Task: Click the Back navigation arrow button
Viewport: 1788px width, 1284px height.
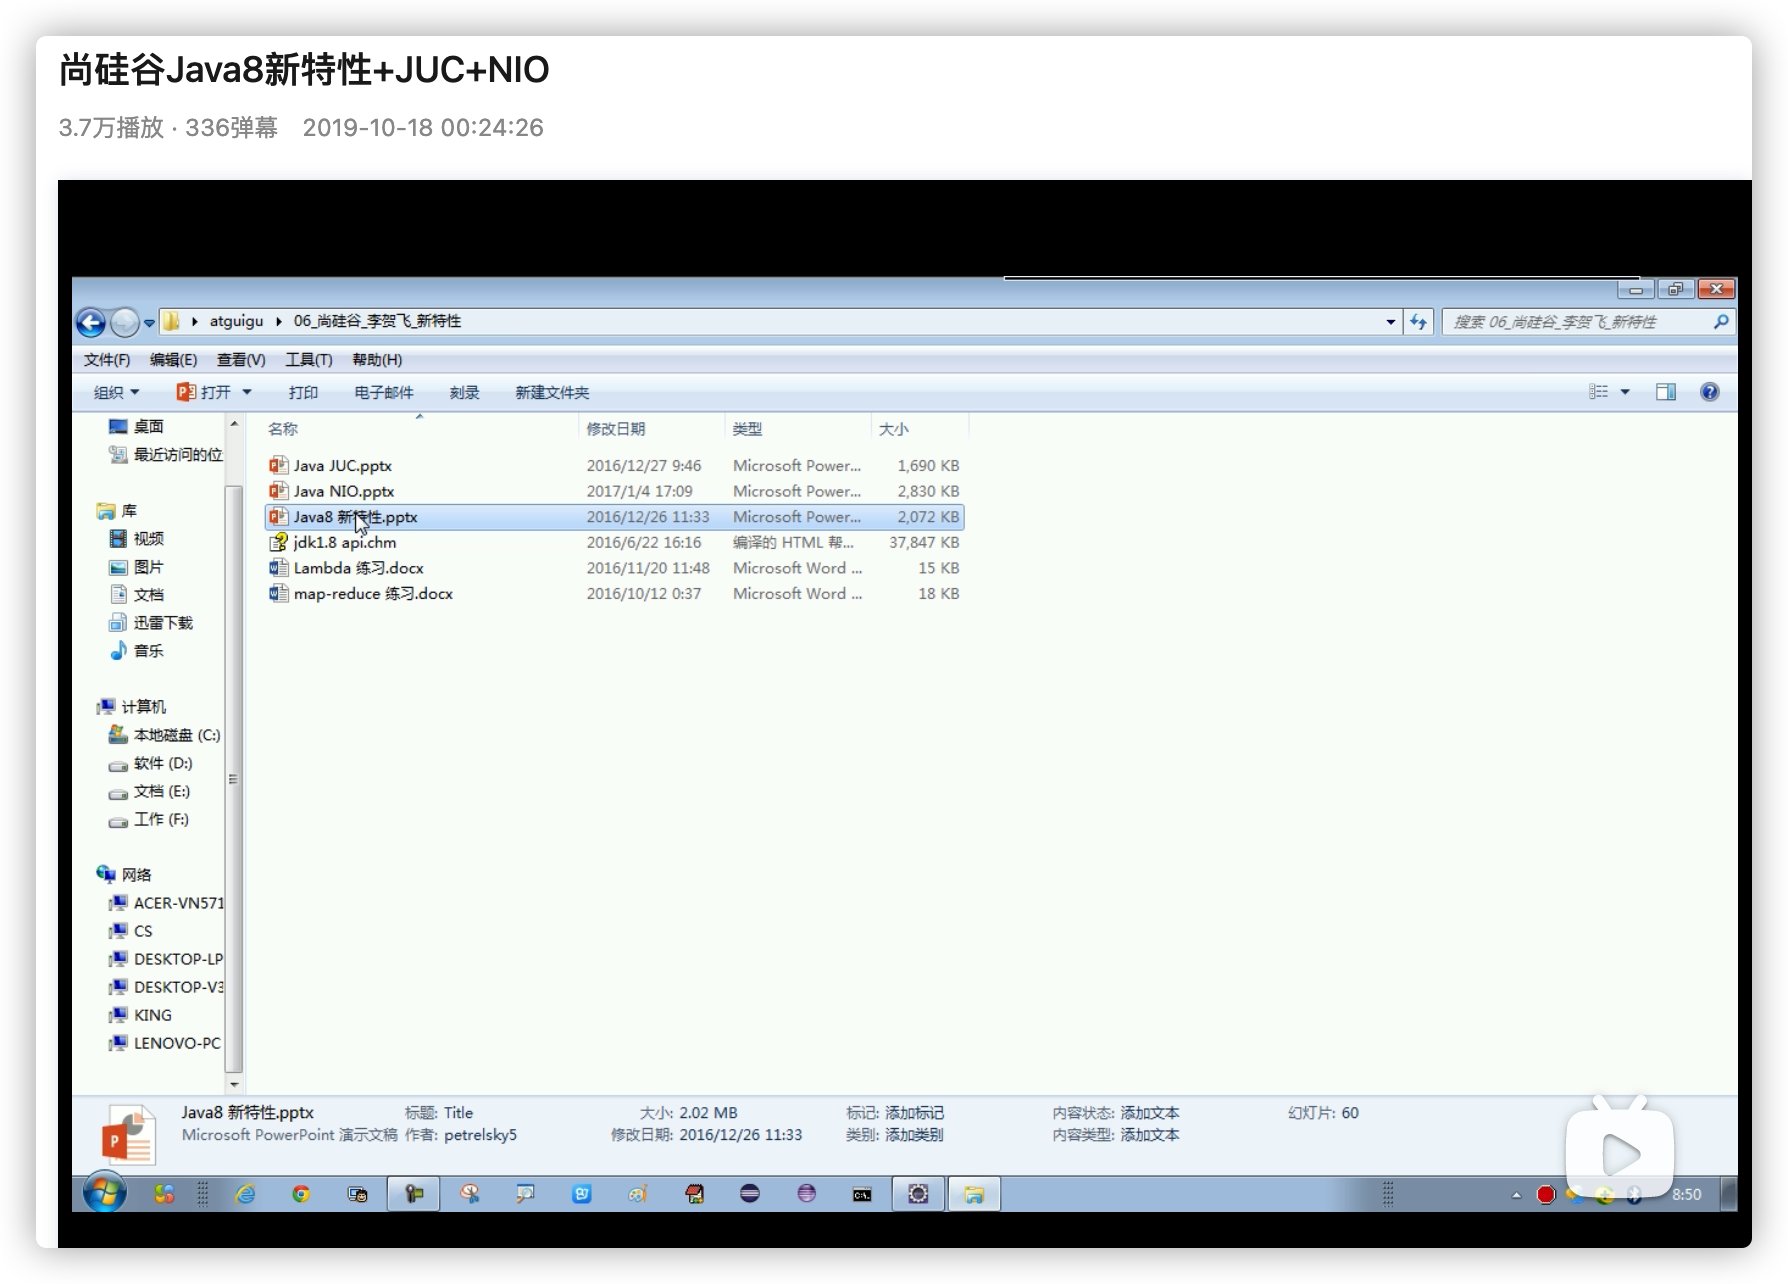Action: [91, 322]
